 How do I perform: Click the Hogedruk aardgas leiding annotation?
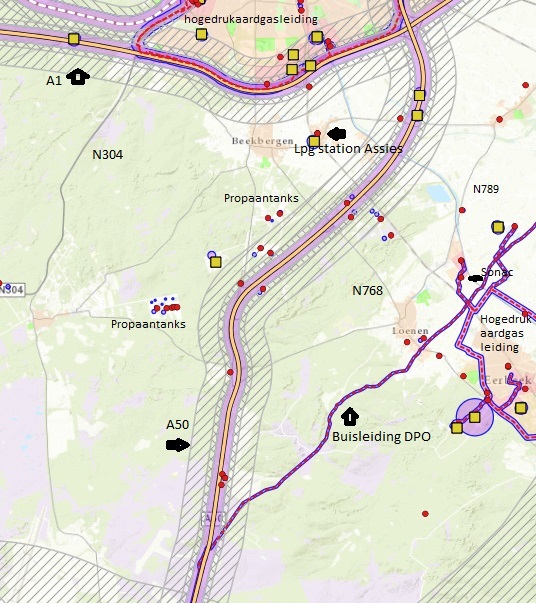click(x=505, y=333)
